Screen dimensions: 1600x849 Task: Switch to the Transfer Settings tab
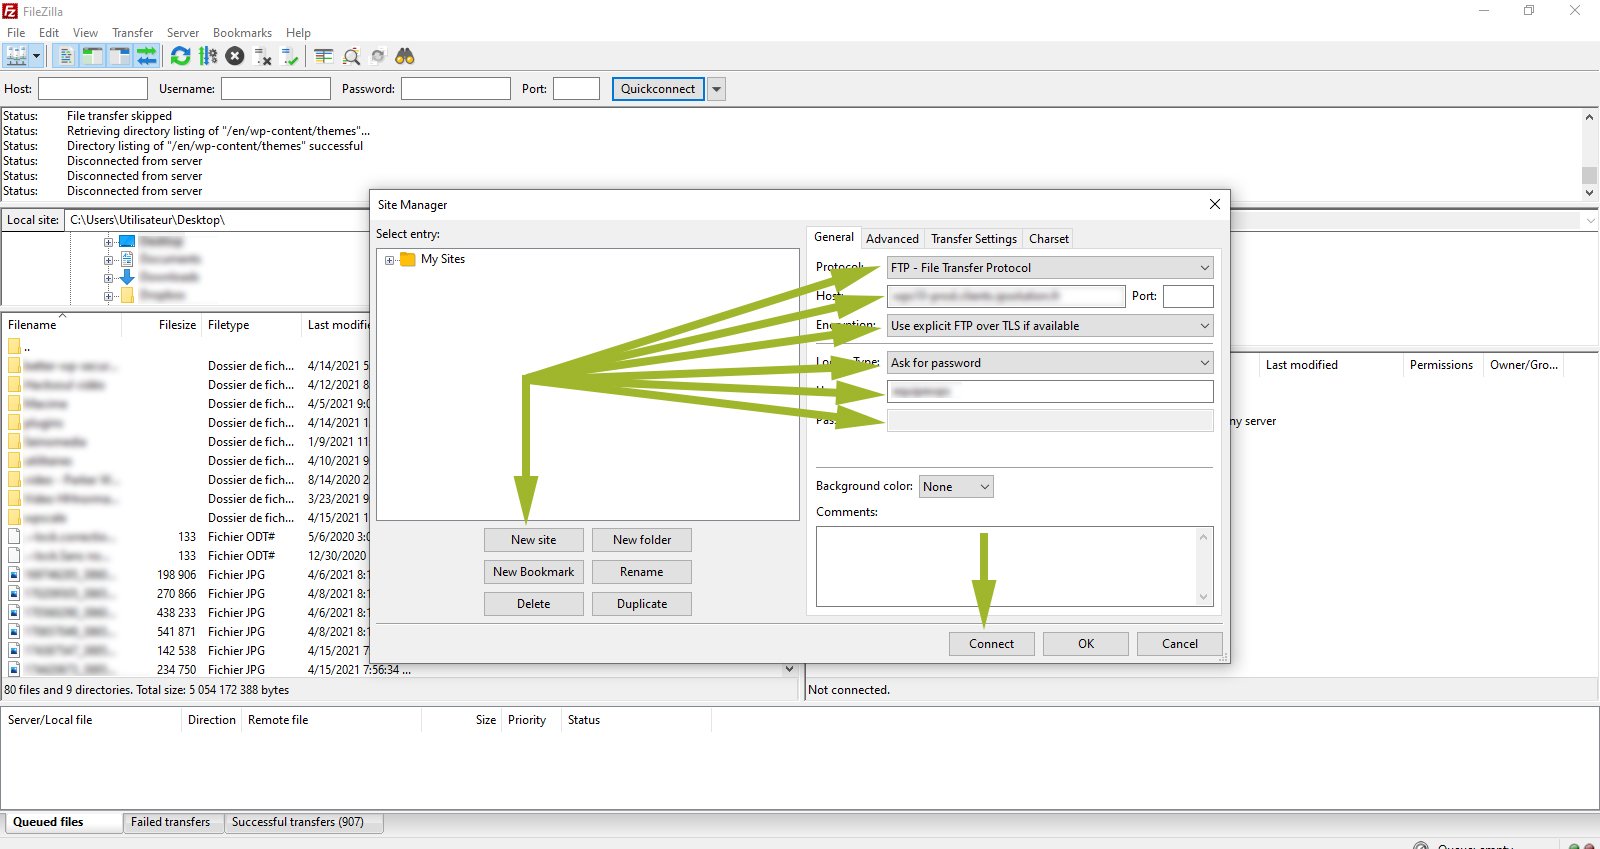(973, 239)
